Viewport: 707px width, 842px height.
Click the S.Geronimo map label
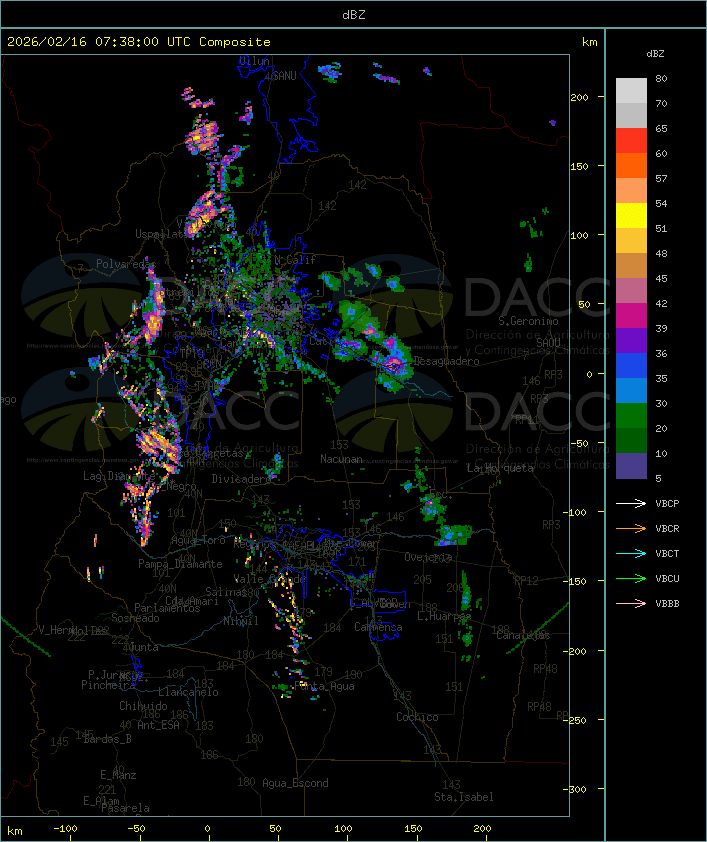click(528, 321)
